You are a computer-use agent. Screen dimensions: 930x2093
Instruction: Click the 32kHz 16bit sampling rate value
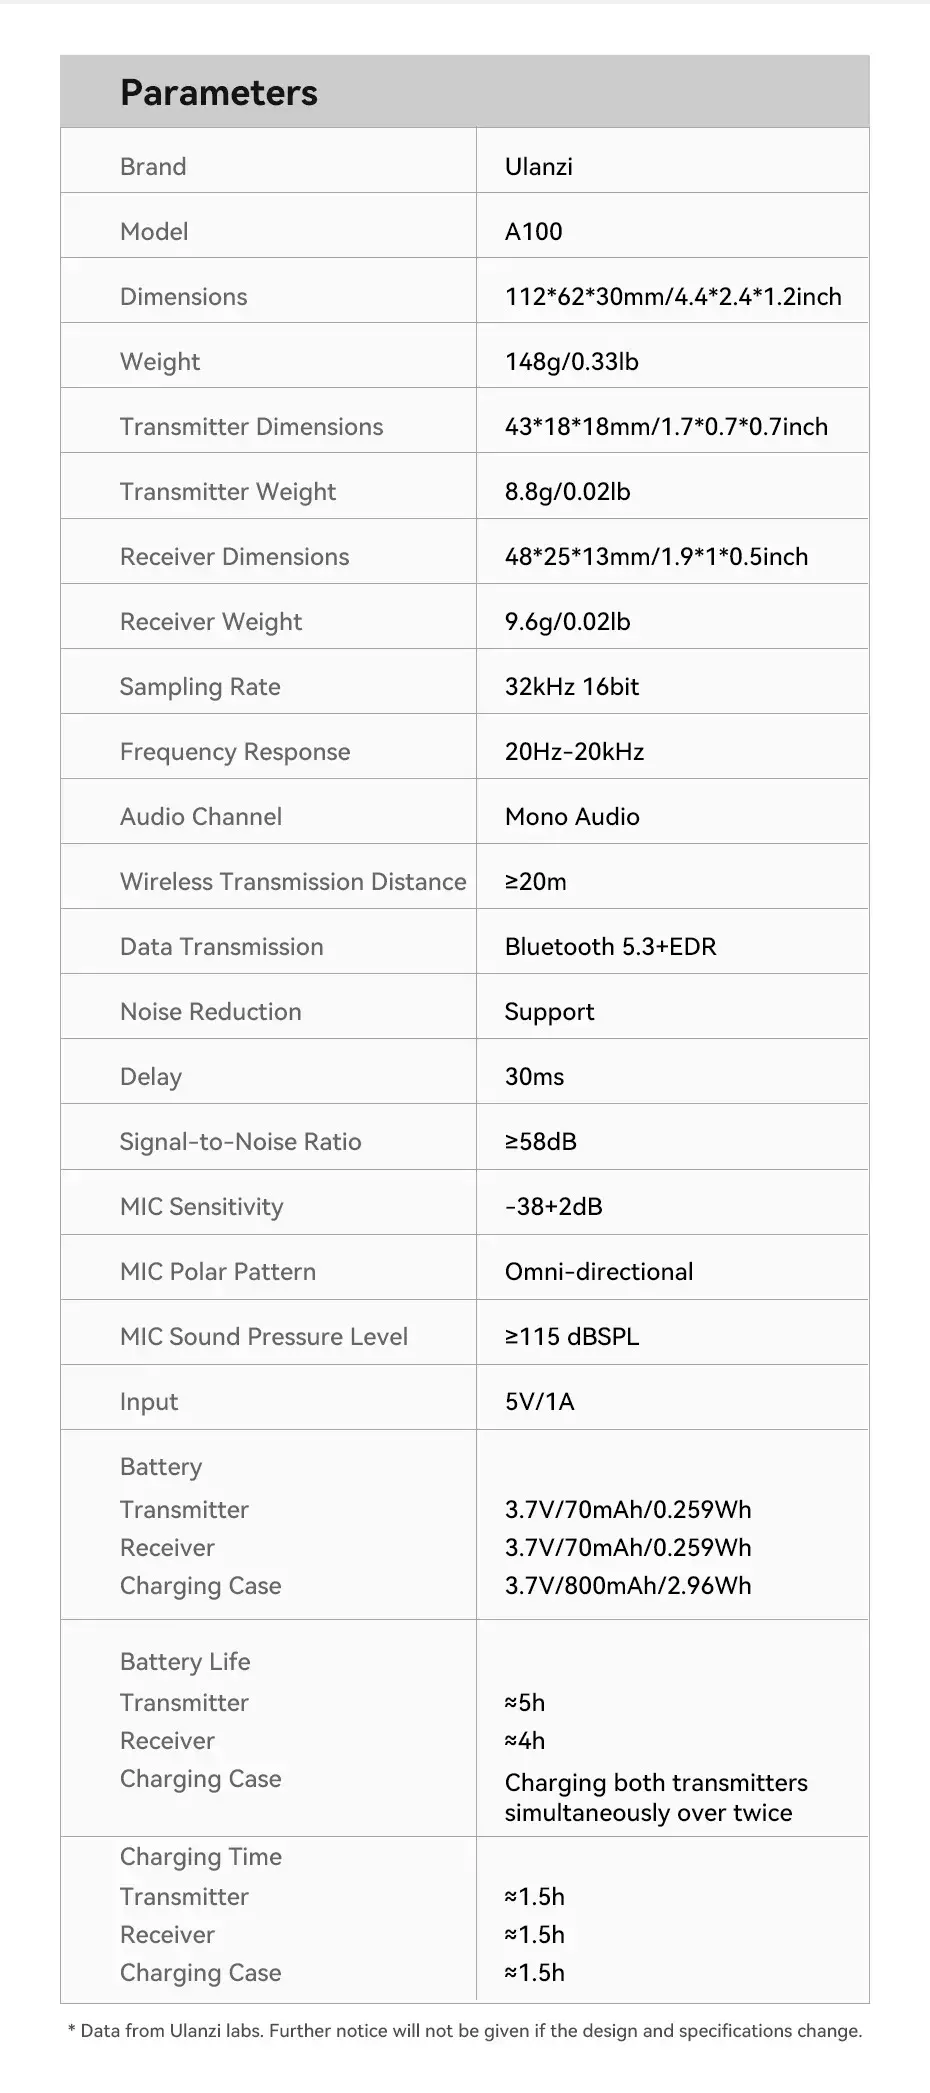coord(571,687)
